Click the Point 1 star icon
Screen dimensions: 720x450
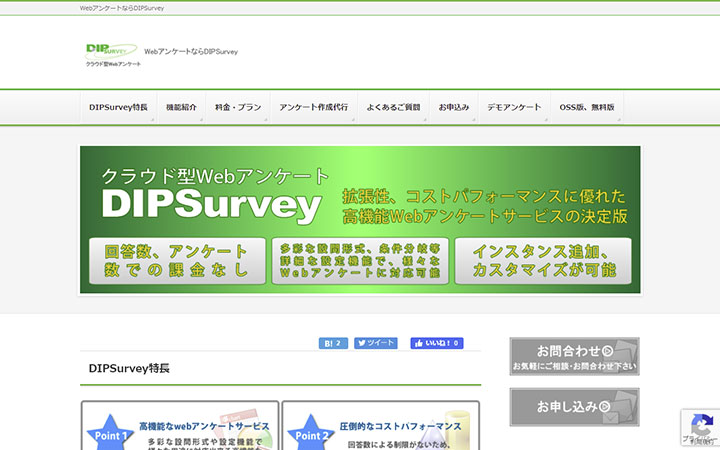tap(110, 434)
